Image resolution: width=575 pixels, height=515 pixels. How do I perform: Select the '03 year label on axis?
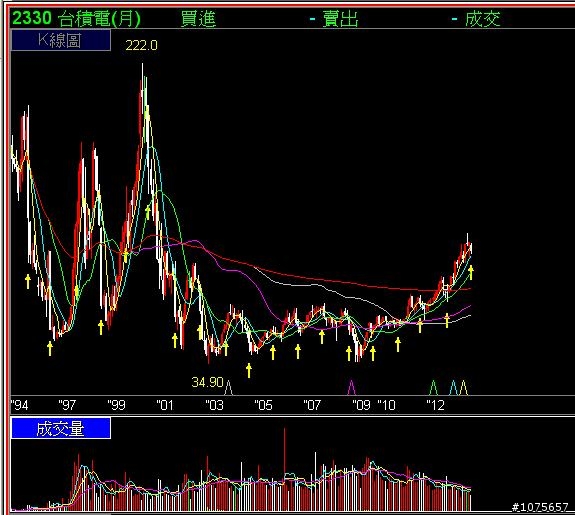(215, 405)
